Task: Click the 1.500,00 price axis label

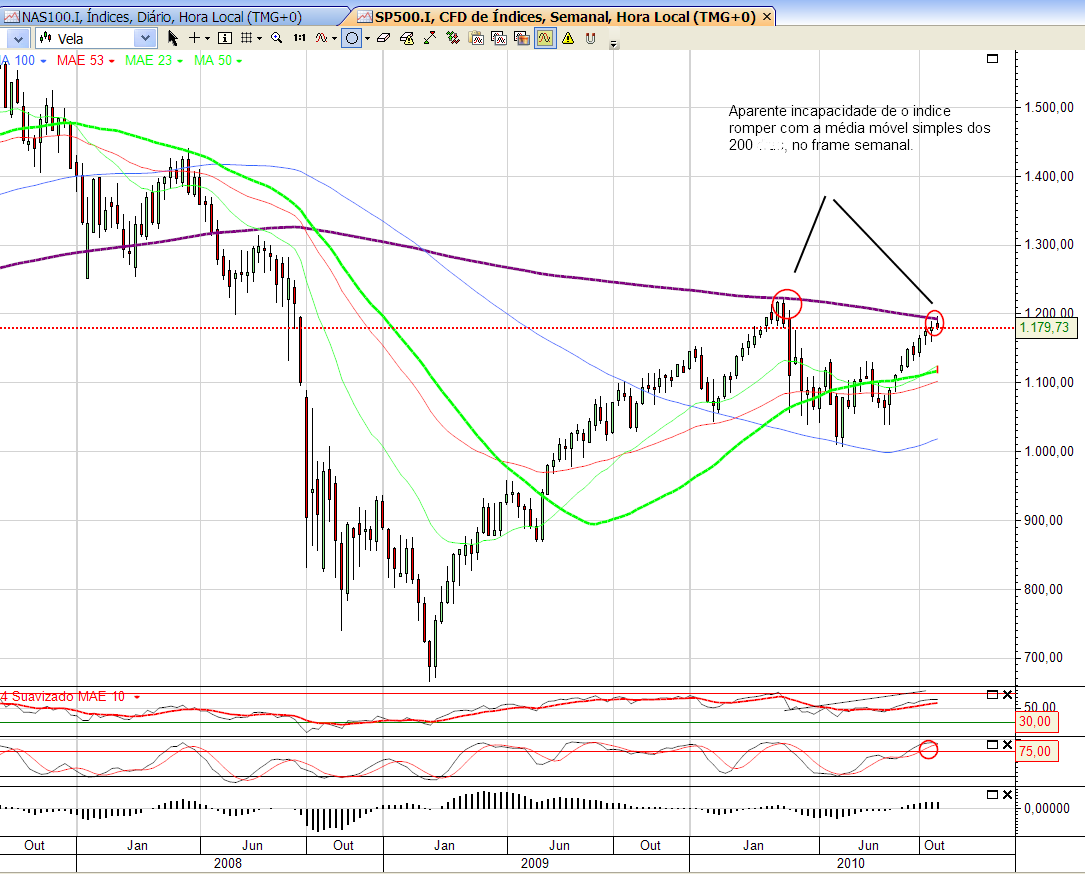Action: tap(1048, 107)
